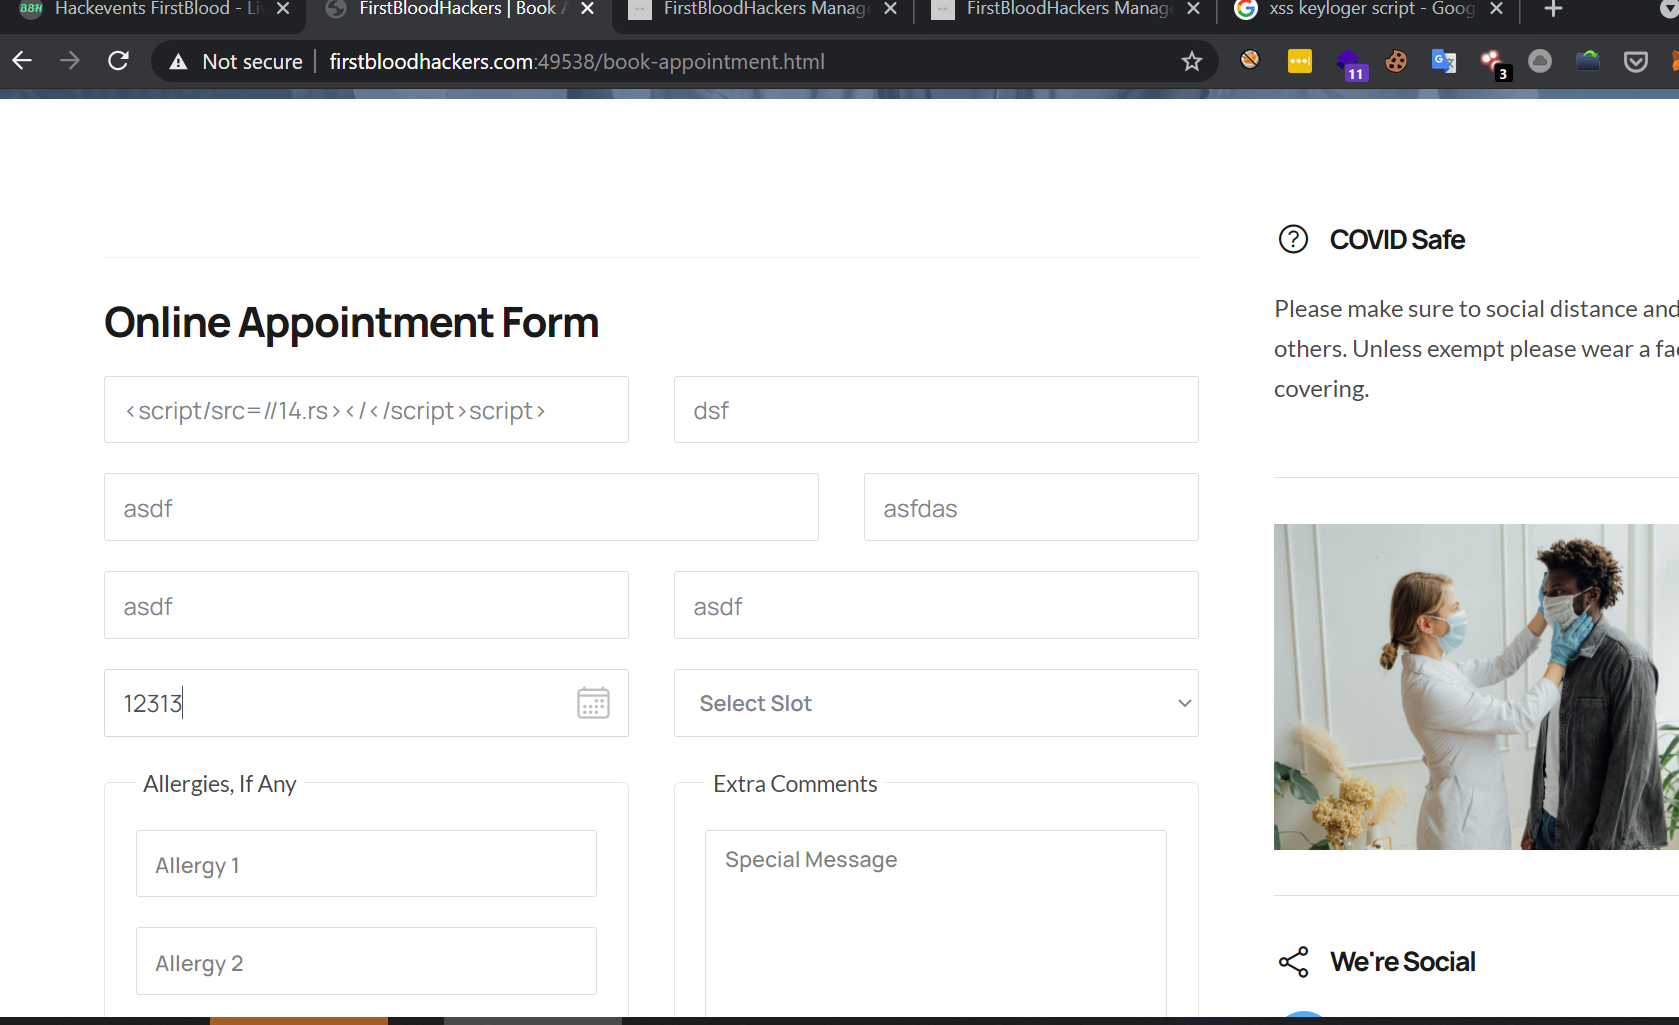Expand the Select Slot dropdown
Image resolution: width=1679 pixels, height=1025 pixels.
pyautogui.click(x=936, y=703)
